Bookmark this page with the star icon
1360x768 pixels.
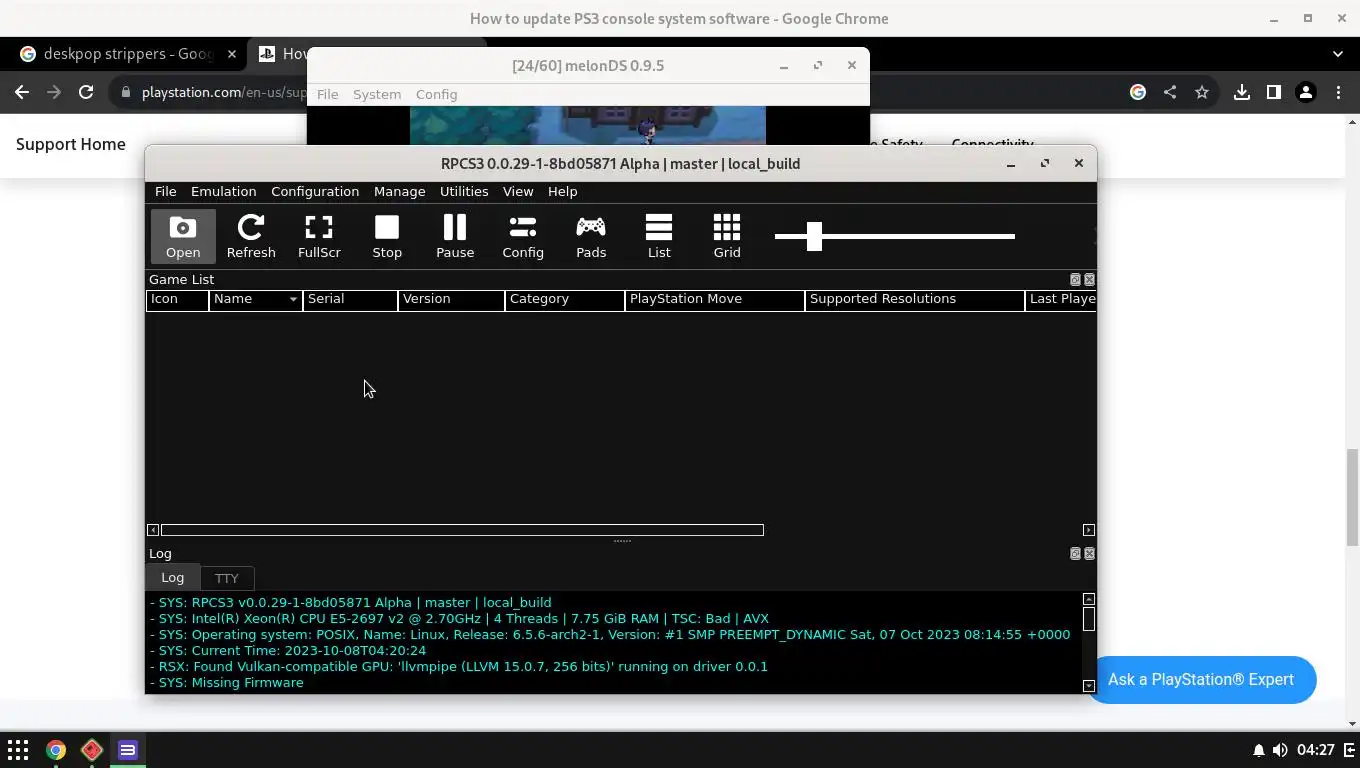pos(1202,92)
